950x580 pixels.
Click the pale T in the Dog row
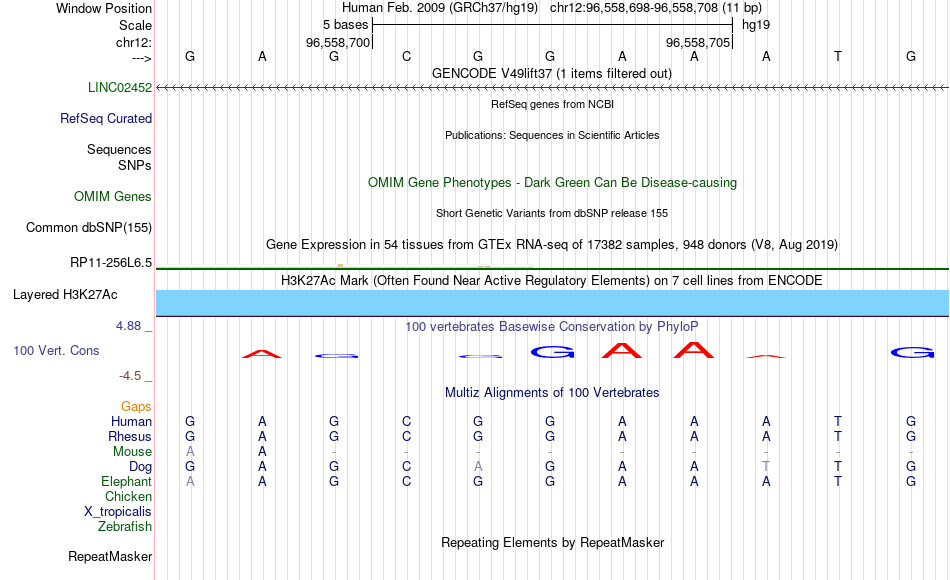[766, 466]
